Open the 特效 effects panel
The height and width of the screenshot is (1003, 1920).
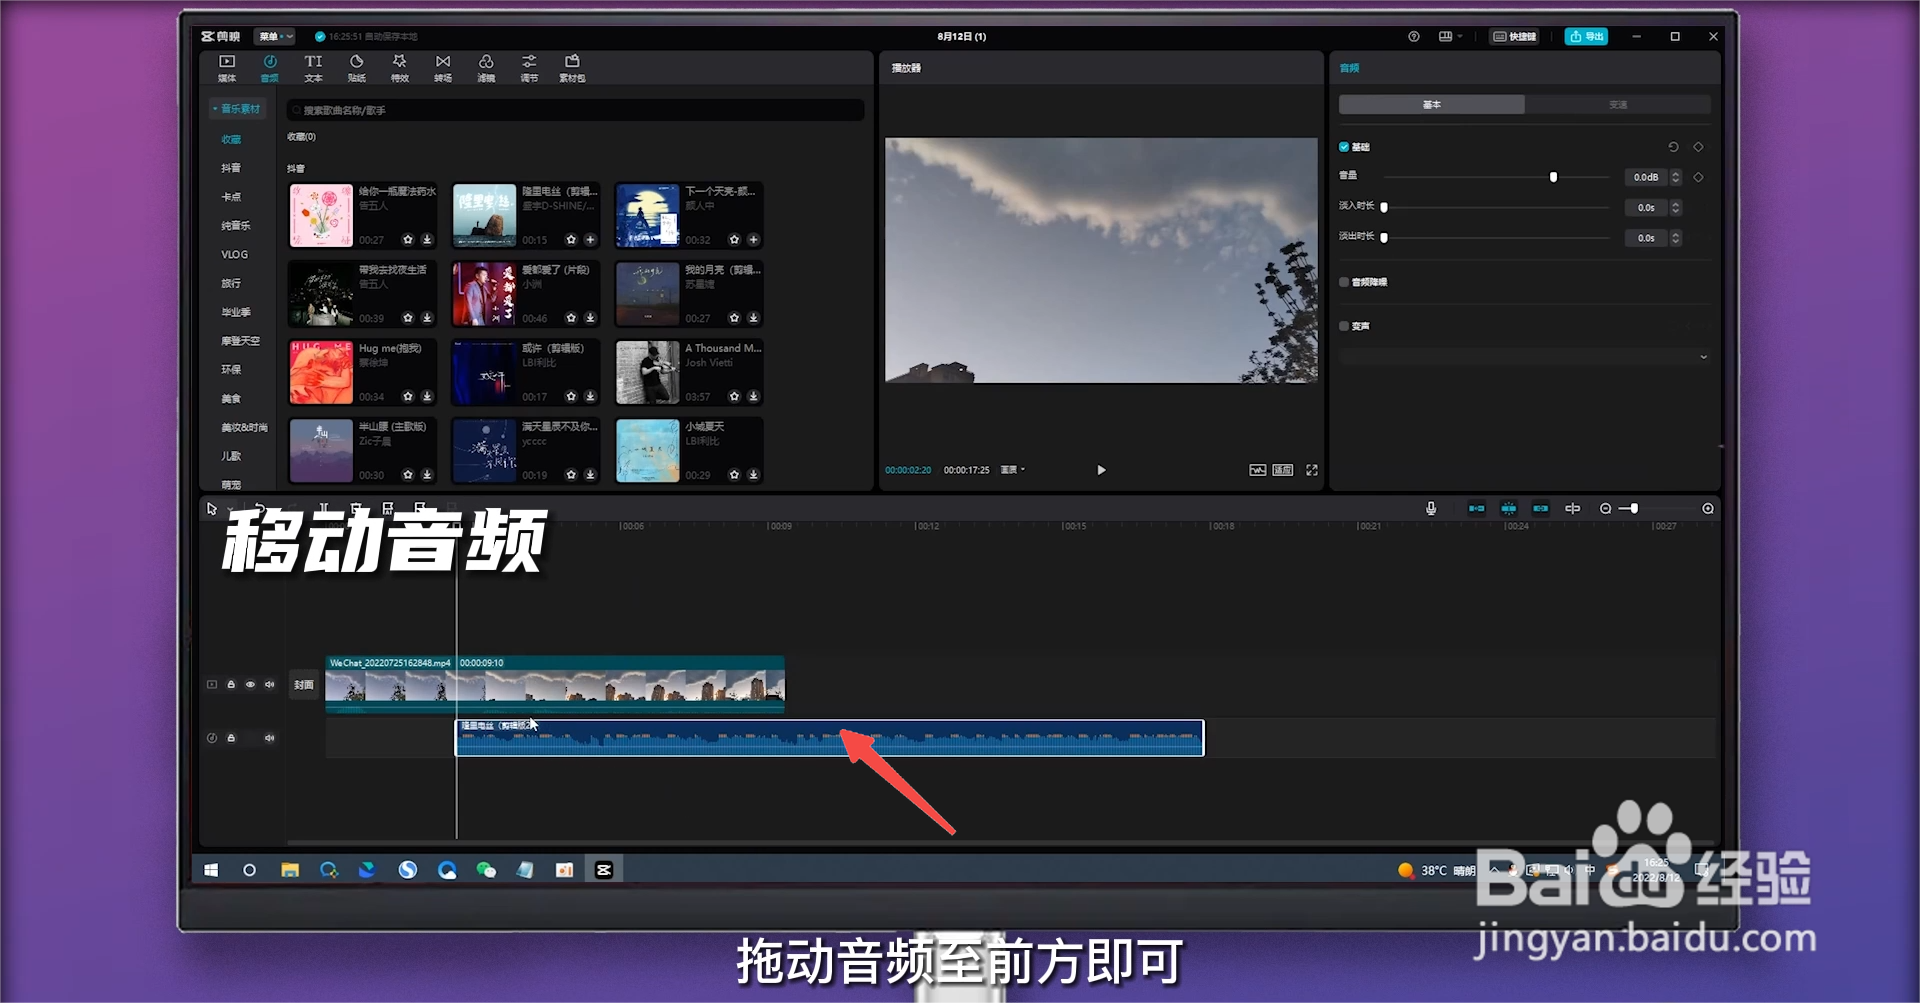click(399, 67)
